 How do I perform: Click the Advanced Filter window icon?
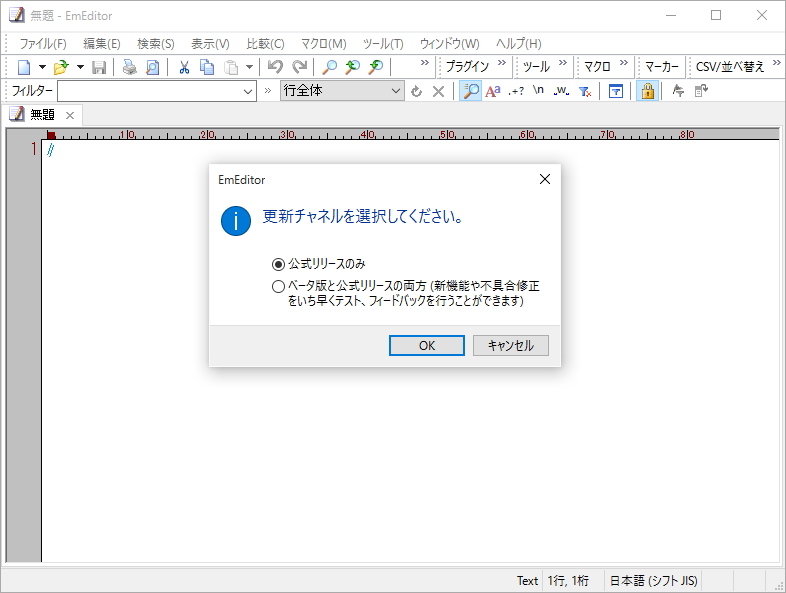(x=616, y=91)
